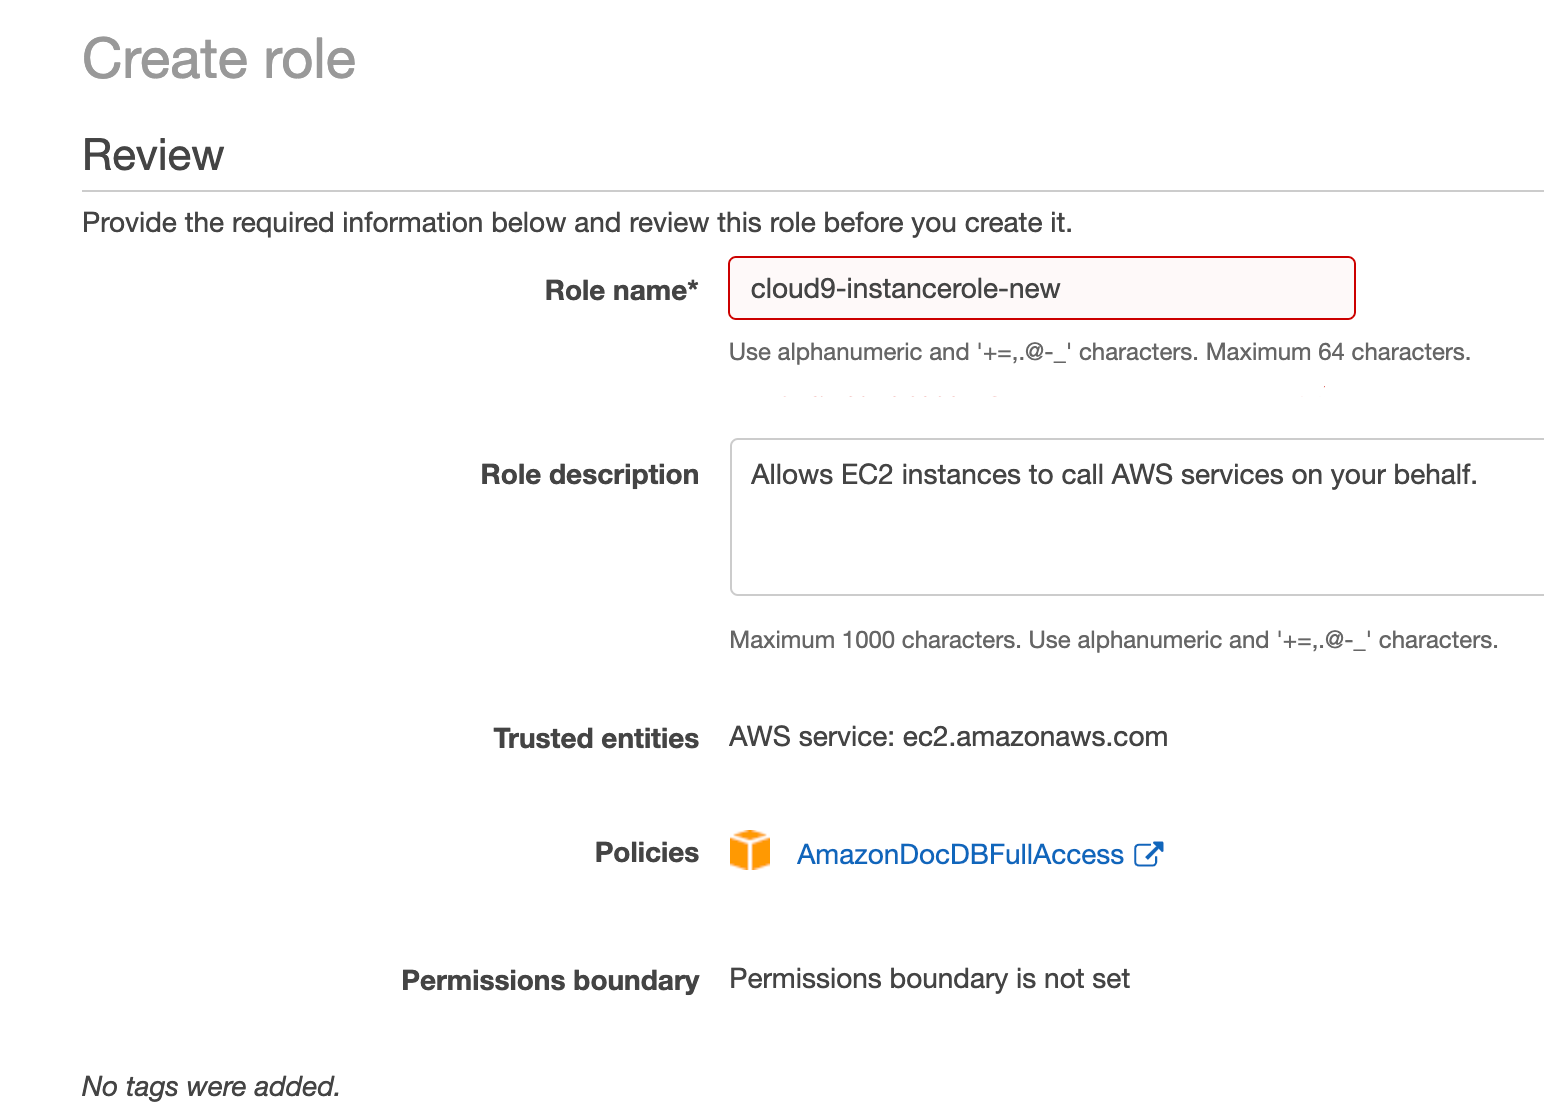This screenshot has height=1120, width=1544.
Task: Click the ec2.amazonaws.com trusted service text
Action: pos(1035,737)
